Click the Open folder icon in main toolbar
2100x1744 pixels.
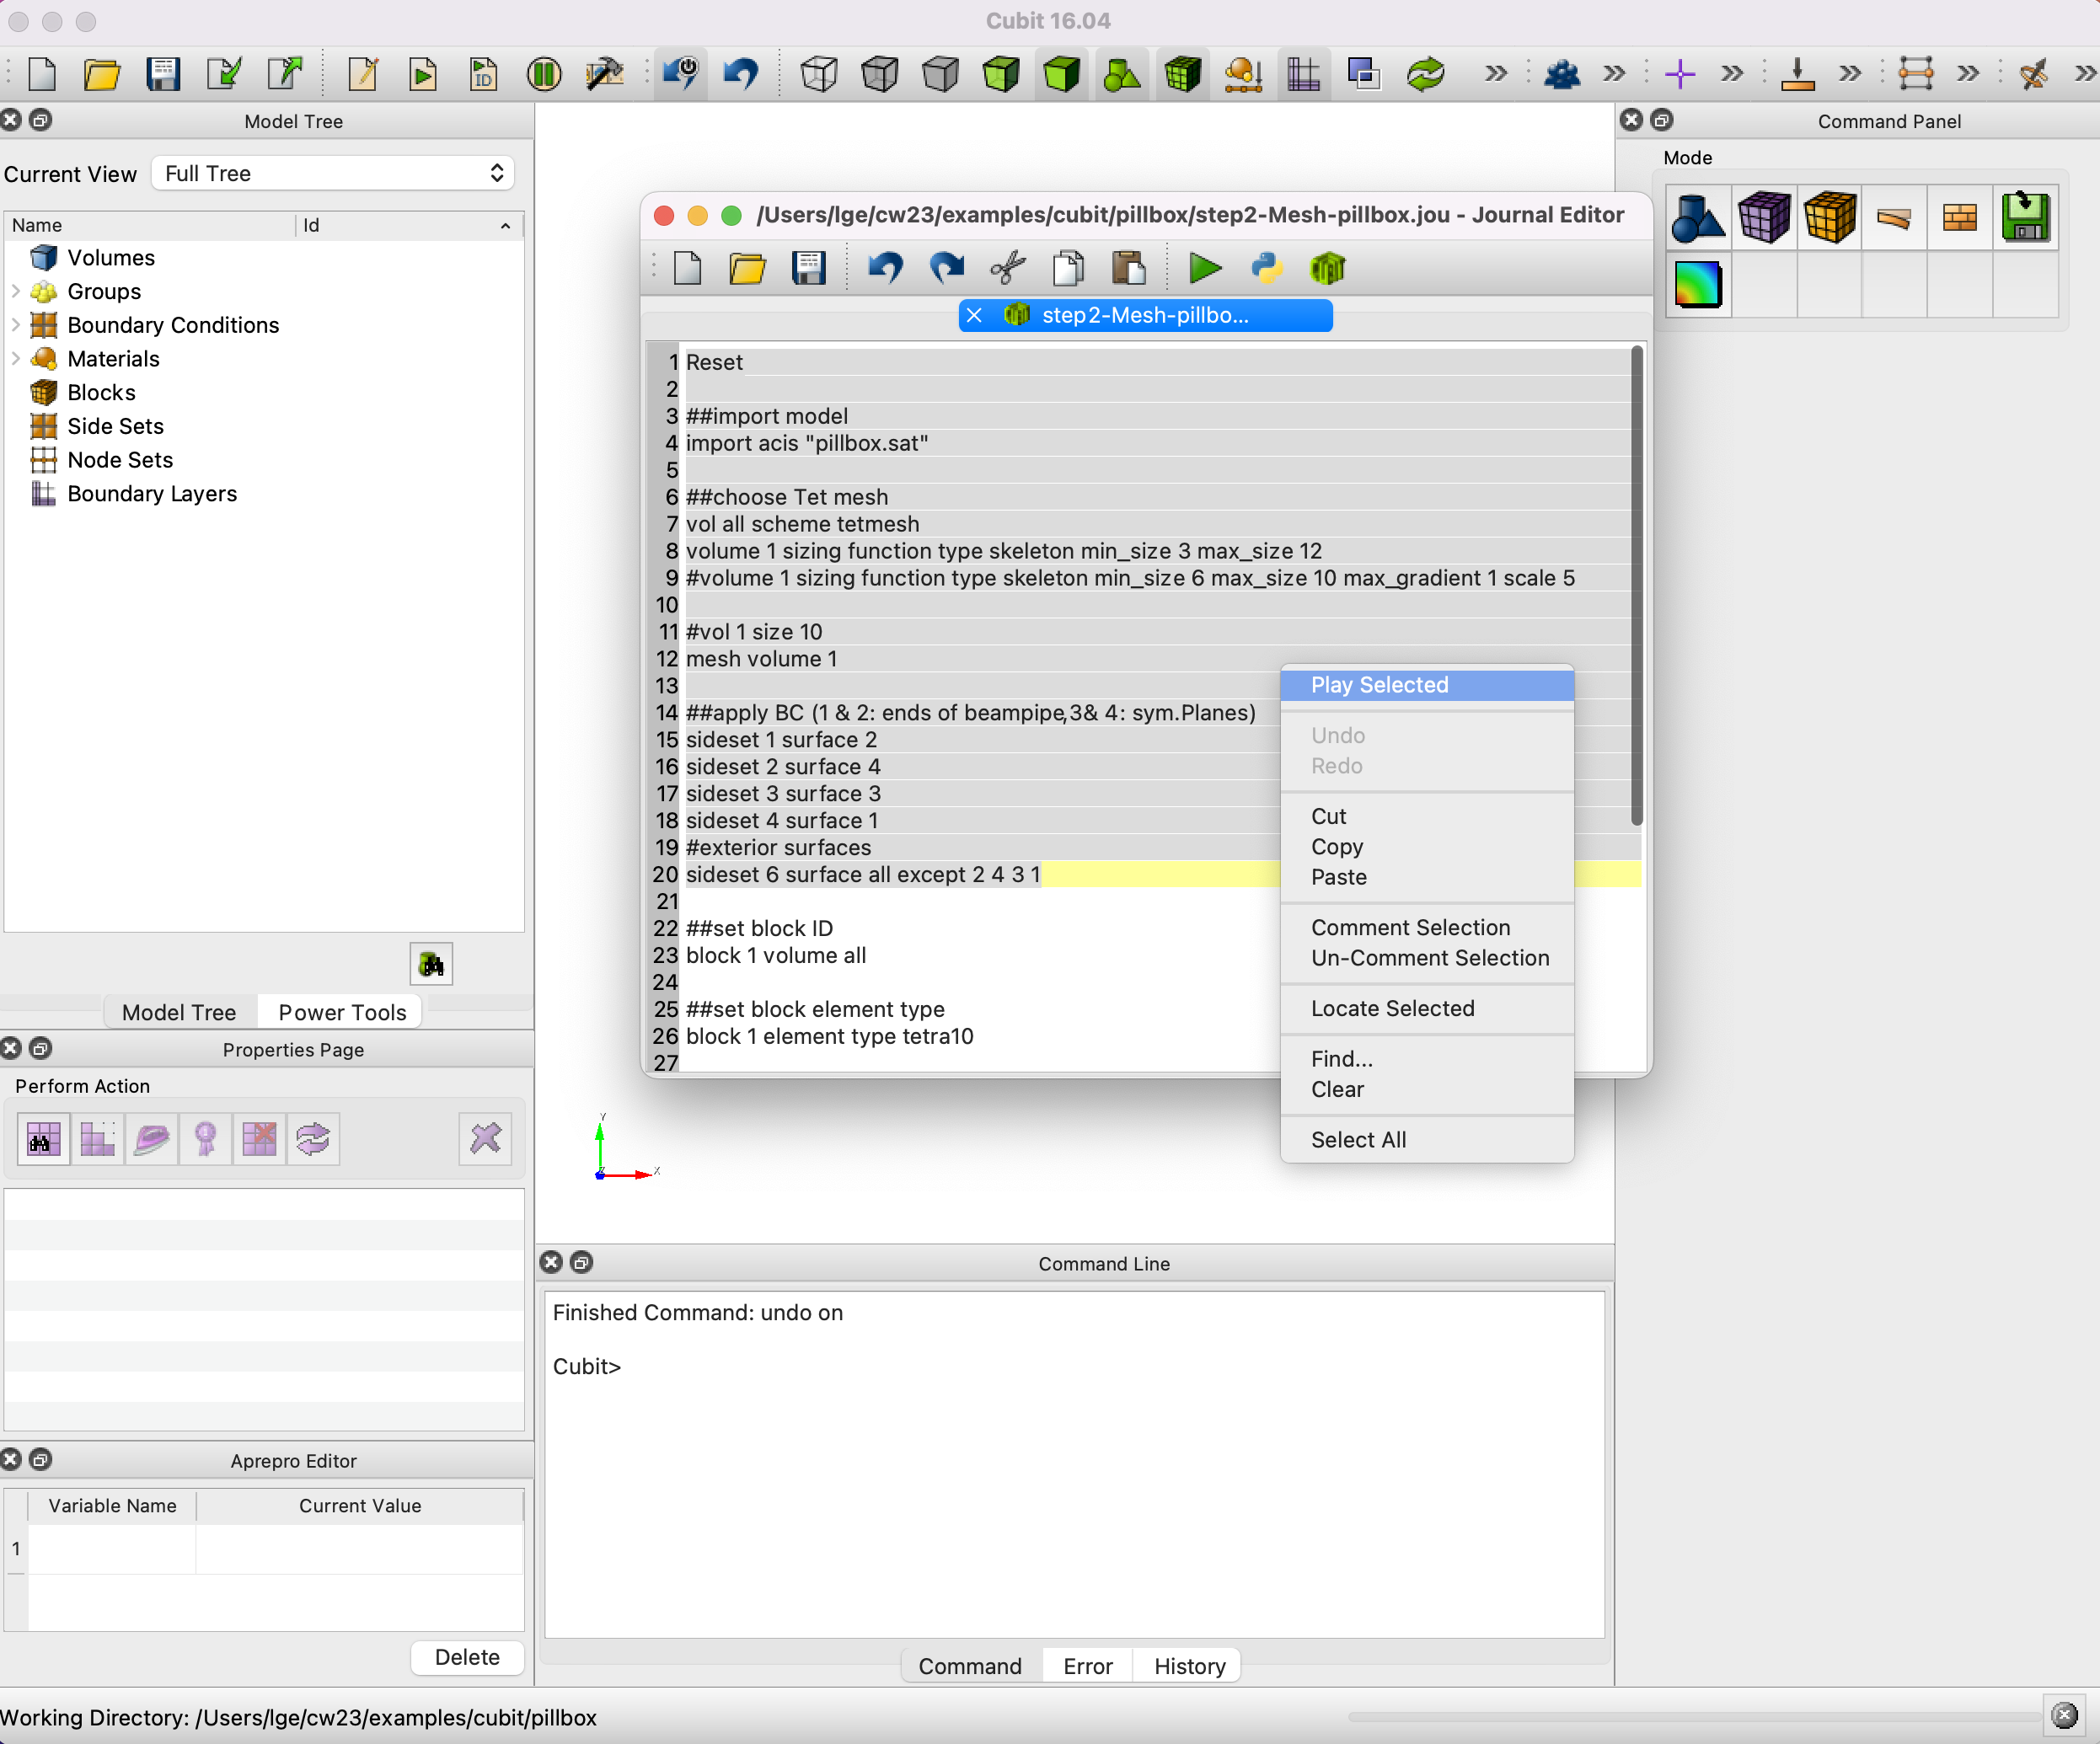102,74
